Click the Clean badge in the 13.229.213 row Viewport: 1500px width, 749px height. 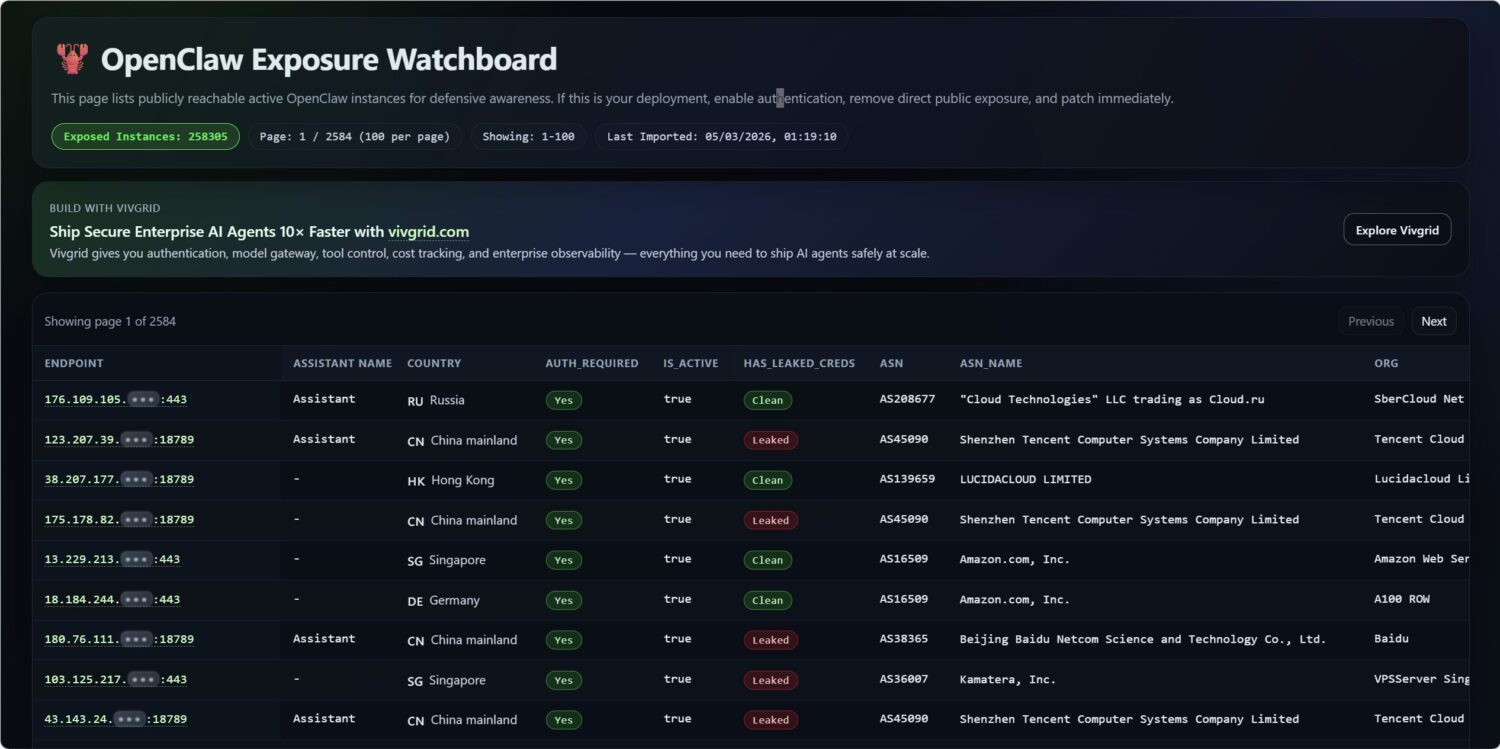768,560
